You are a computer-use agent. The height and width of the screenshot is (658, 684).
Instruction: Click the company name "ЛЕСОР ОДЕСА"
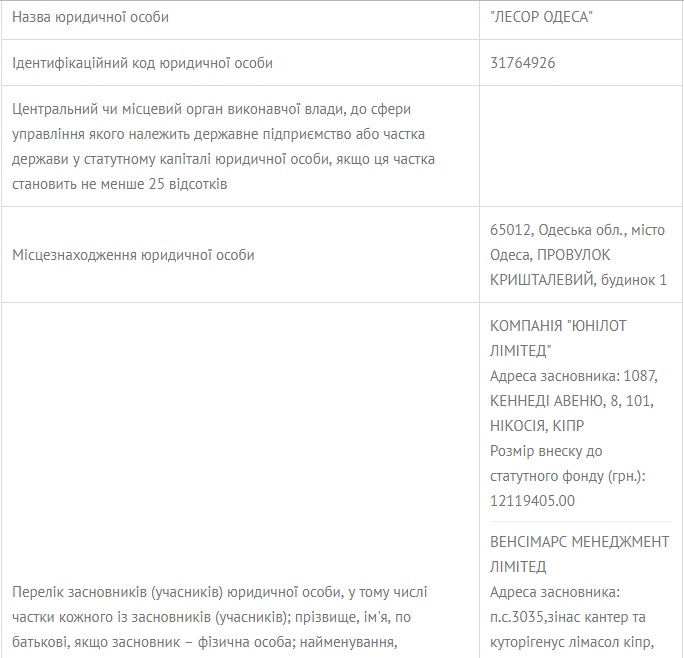541,17
